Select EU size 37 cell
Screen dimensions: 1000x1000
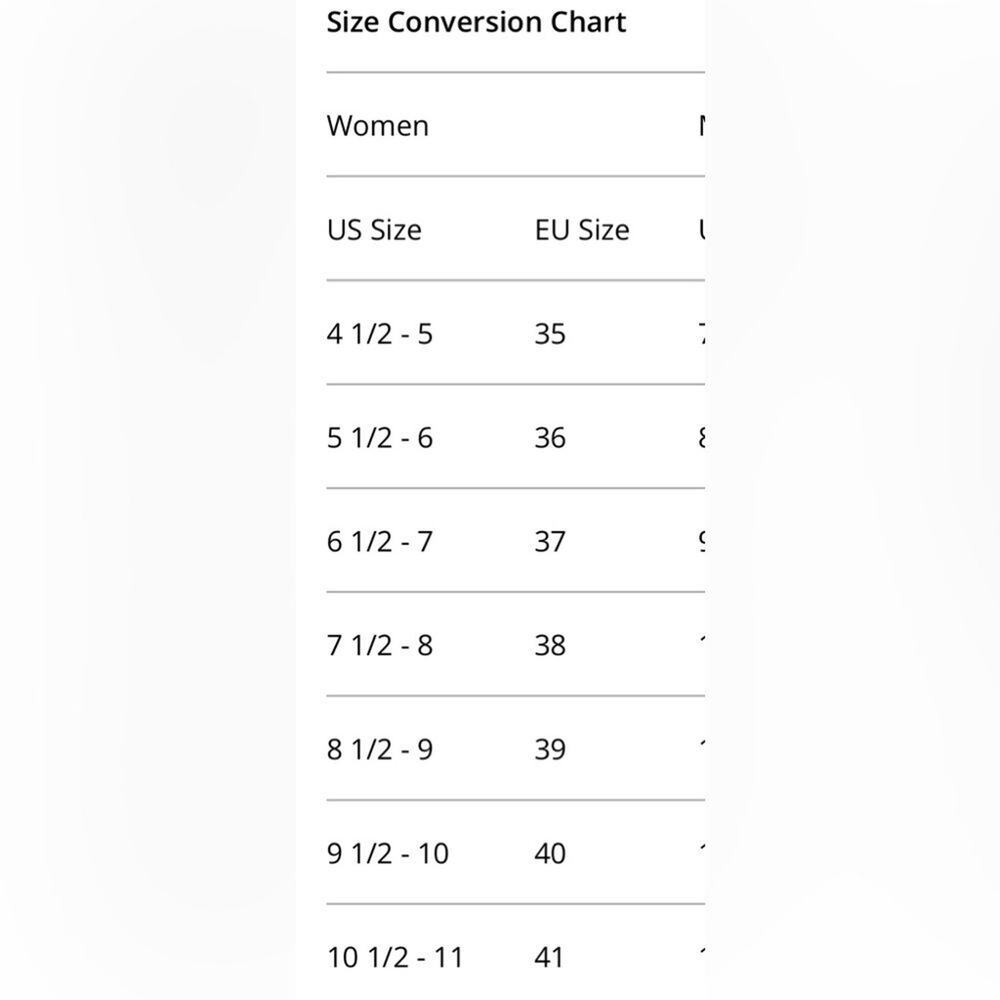(550, 541)
